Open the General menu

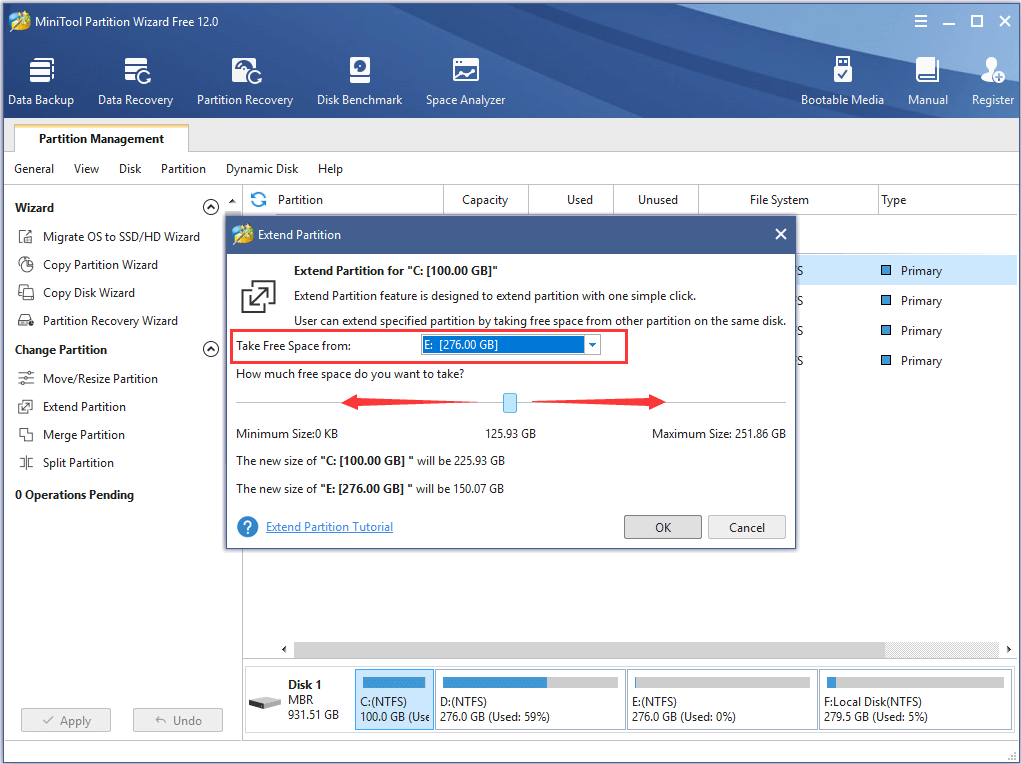pyautogui.click(x=34, y=169)
